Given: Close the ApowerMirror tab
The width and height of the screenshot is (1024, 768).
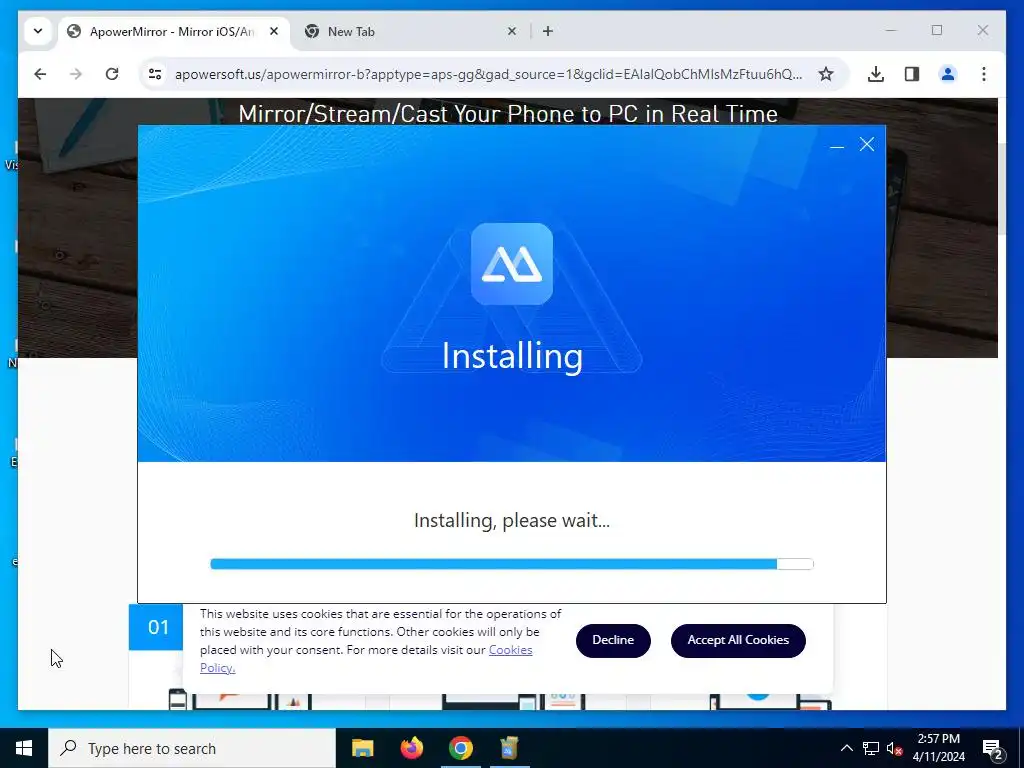Looking at the screenshot, I should (x=274, y=31).
